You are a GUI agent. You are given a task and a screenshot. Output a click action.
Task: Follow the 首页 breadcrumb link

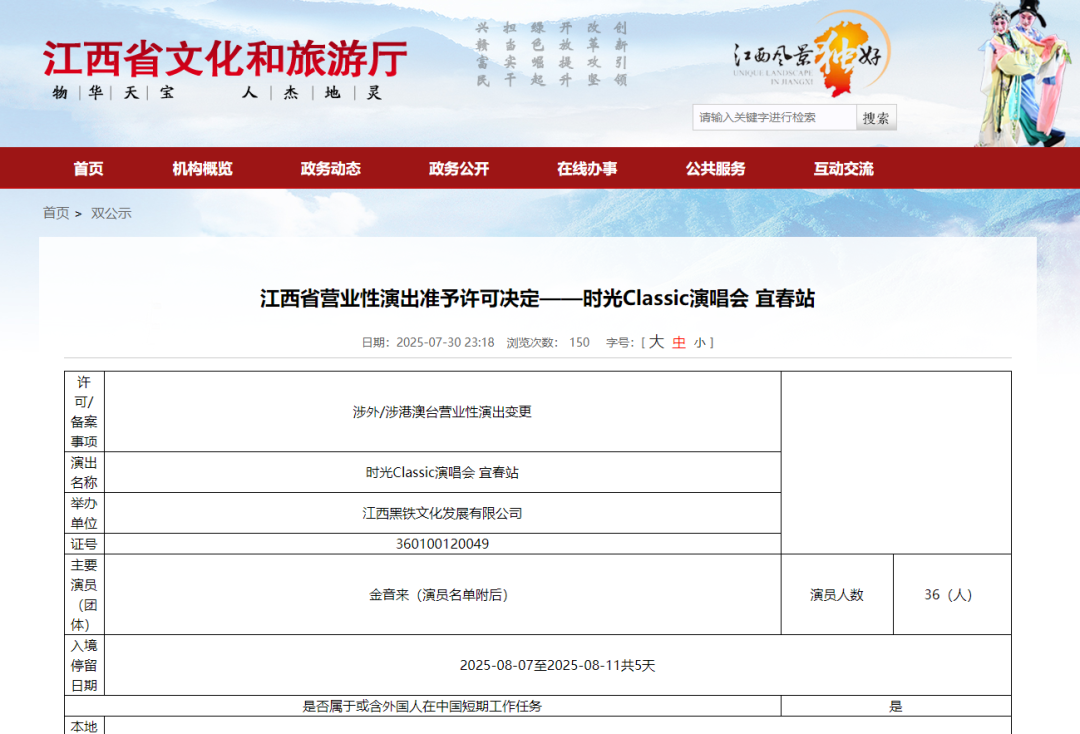pos(56,213)
